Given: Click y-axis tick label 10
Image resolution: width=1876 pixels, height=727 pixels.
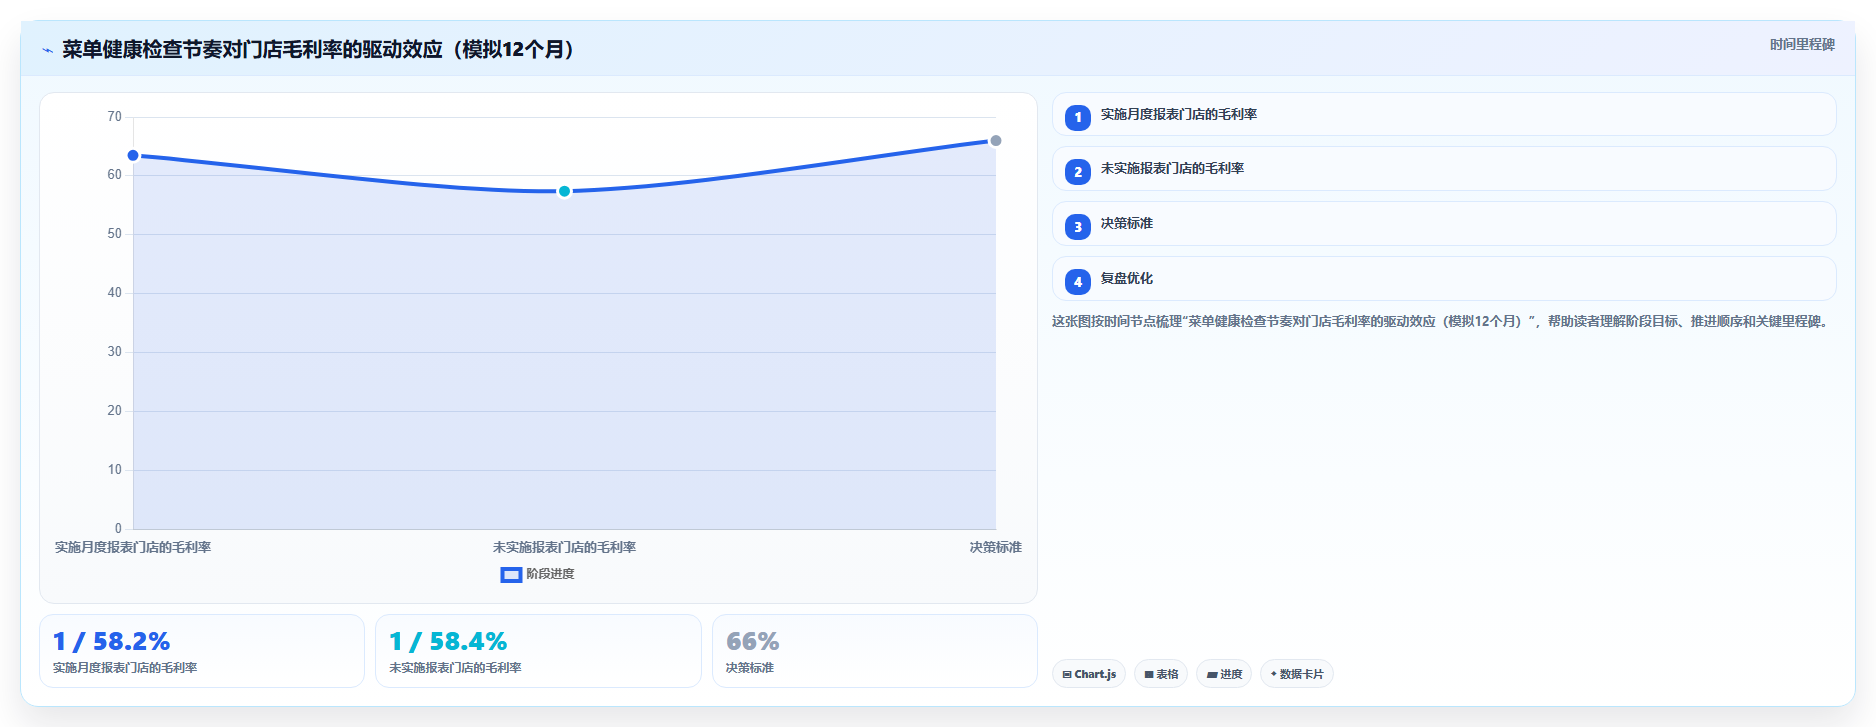Looking at the screenshot, I should pyautogui.click(x=115, y=470).
